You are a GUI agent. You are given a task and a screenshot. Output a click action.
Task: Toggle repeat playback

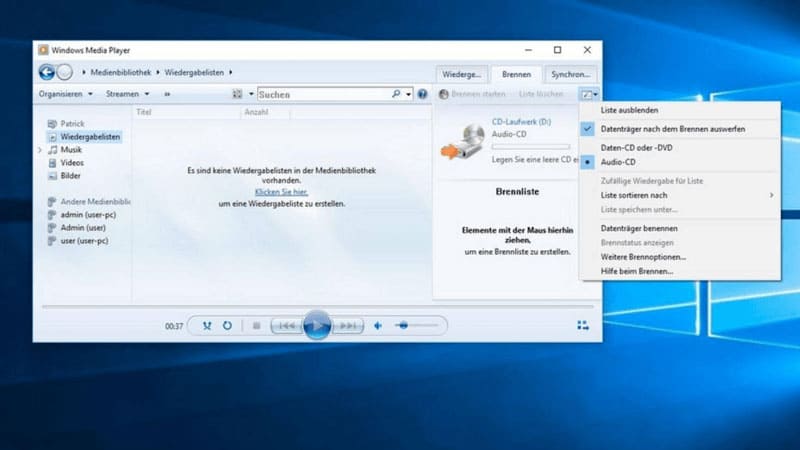227,326
